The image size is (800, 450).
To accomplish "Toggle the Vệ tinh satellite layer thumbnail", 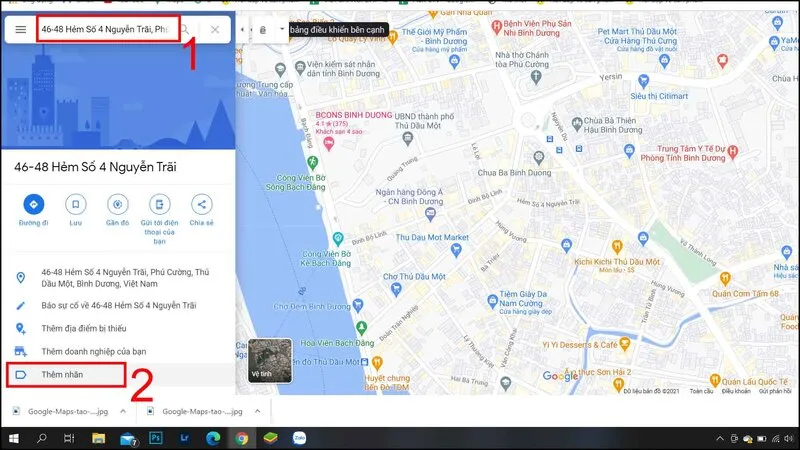I will 270,360.
